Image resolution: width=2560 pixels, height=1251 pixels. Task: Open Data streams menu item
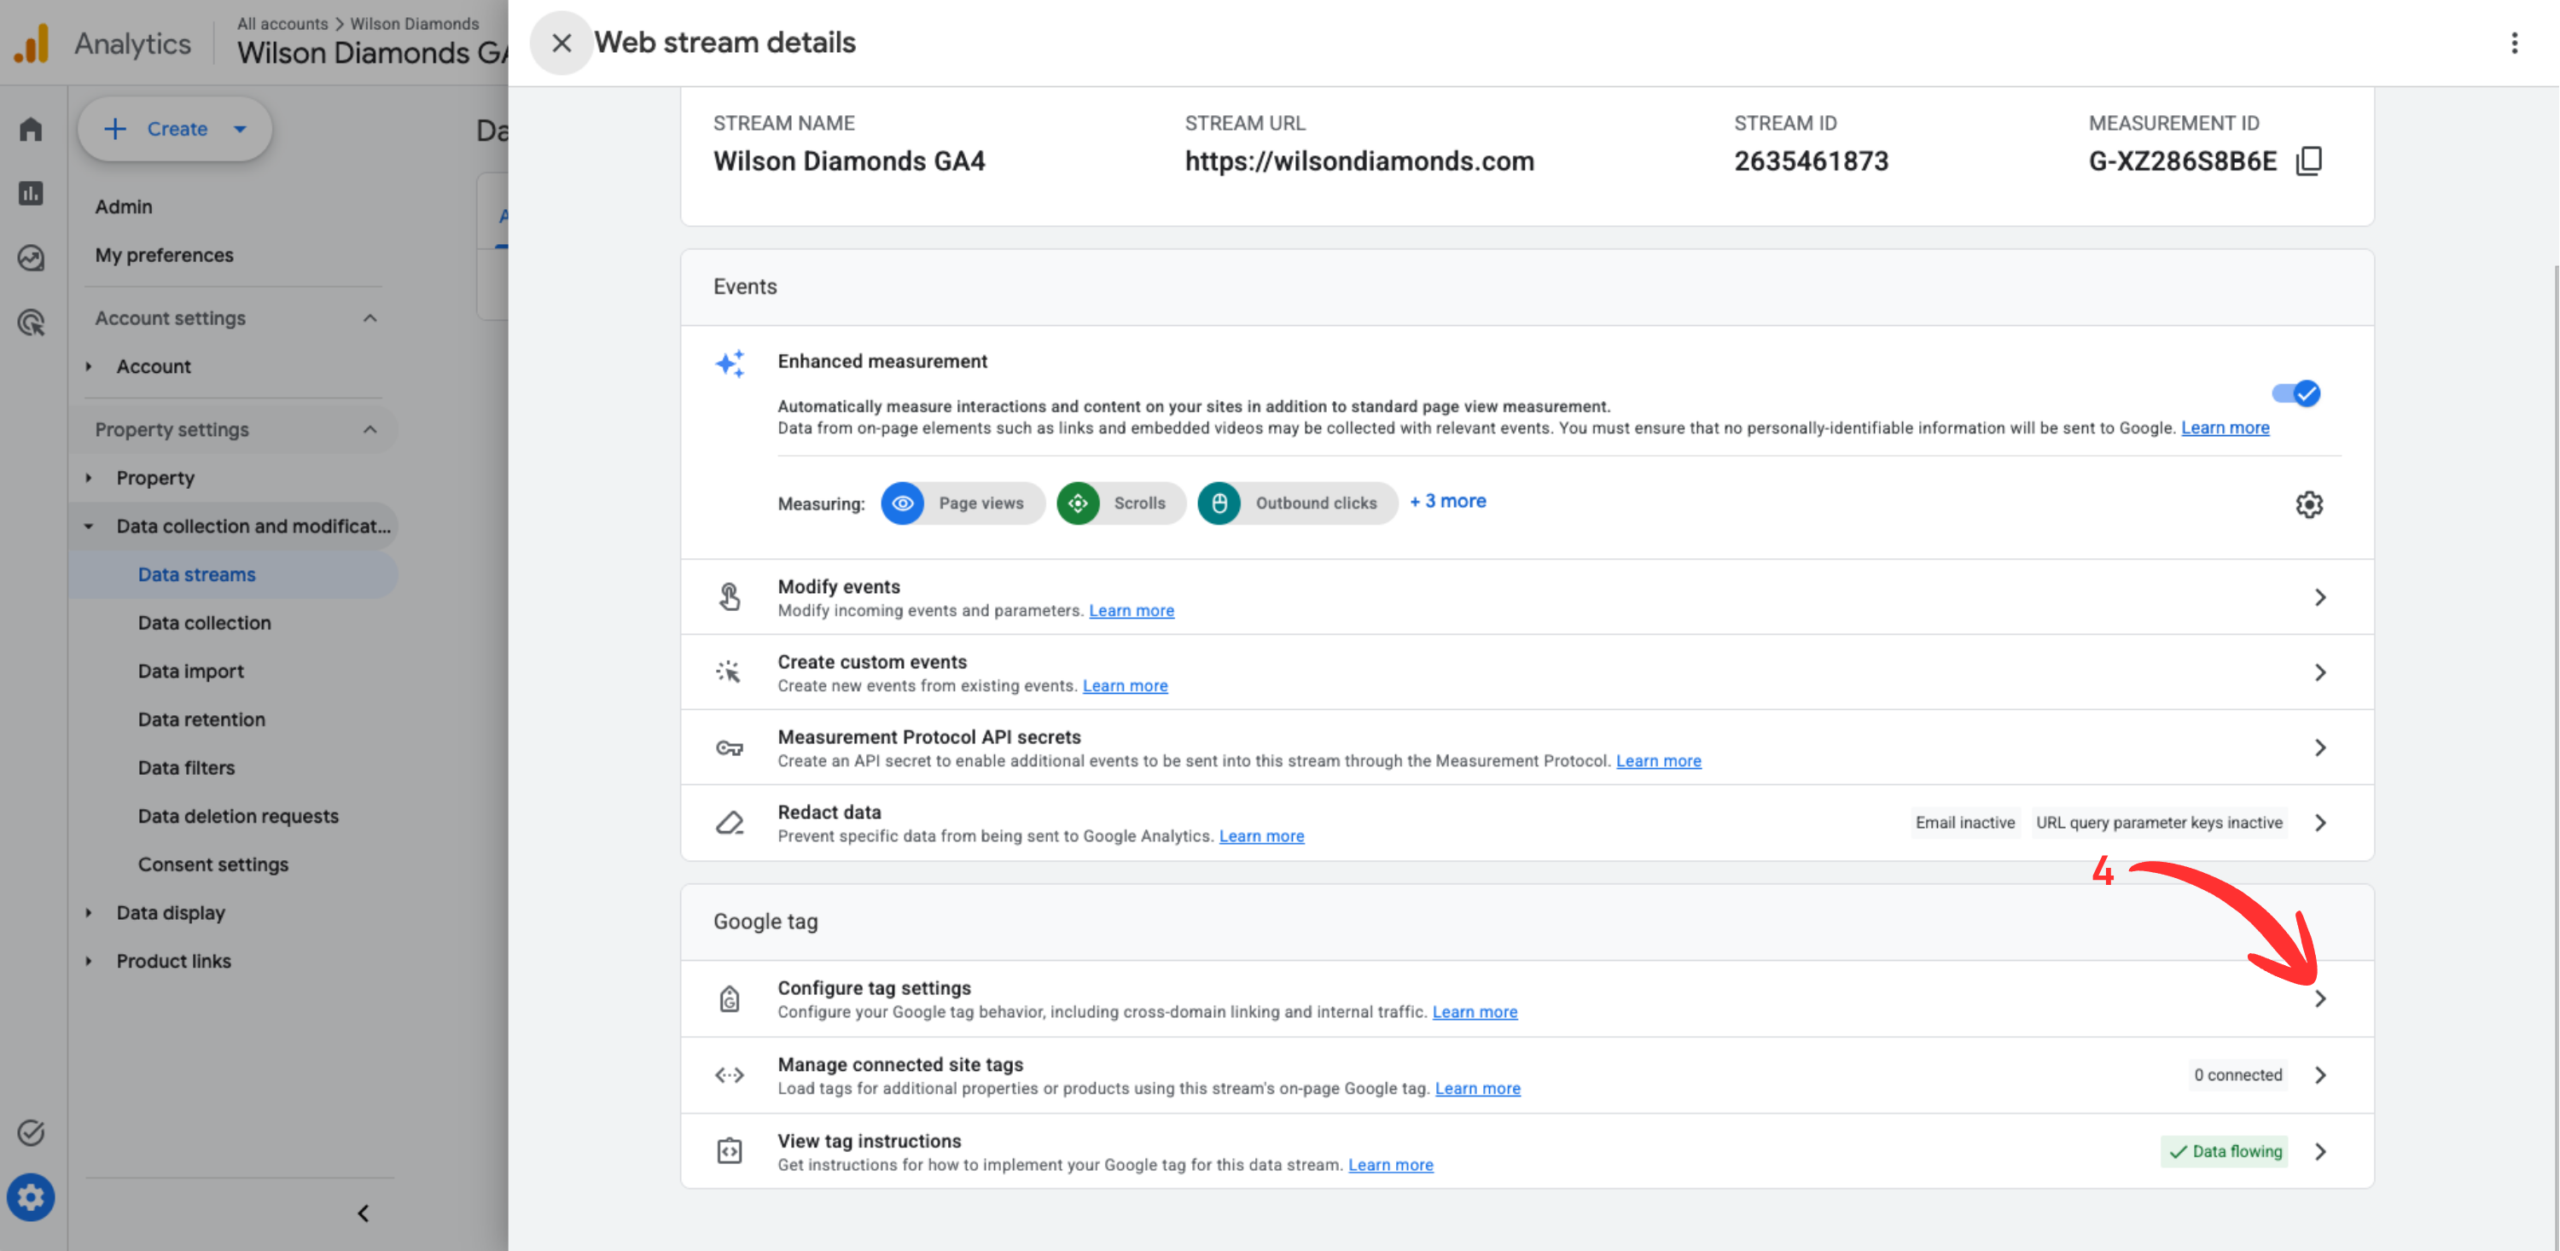click(197, 575)
